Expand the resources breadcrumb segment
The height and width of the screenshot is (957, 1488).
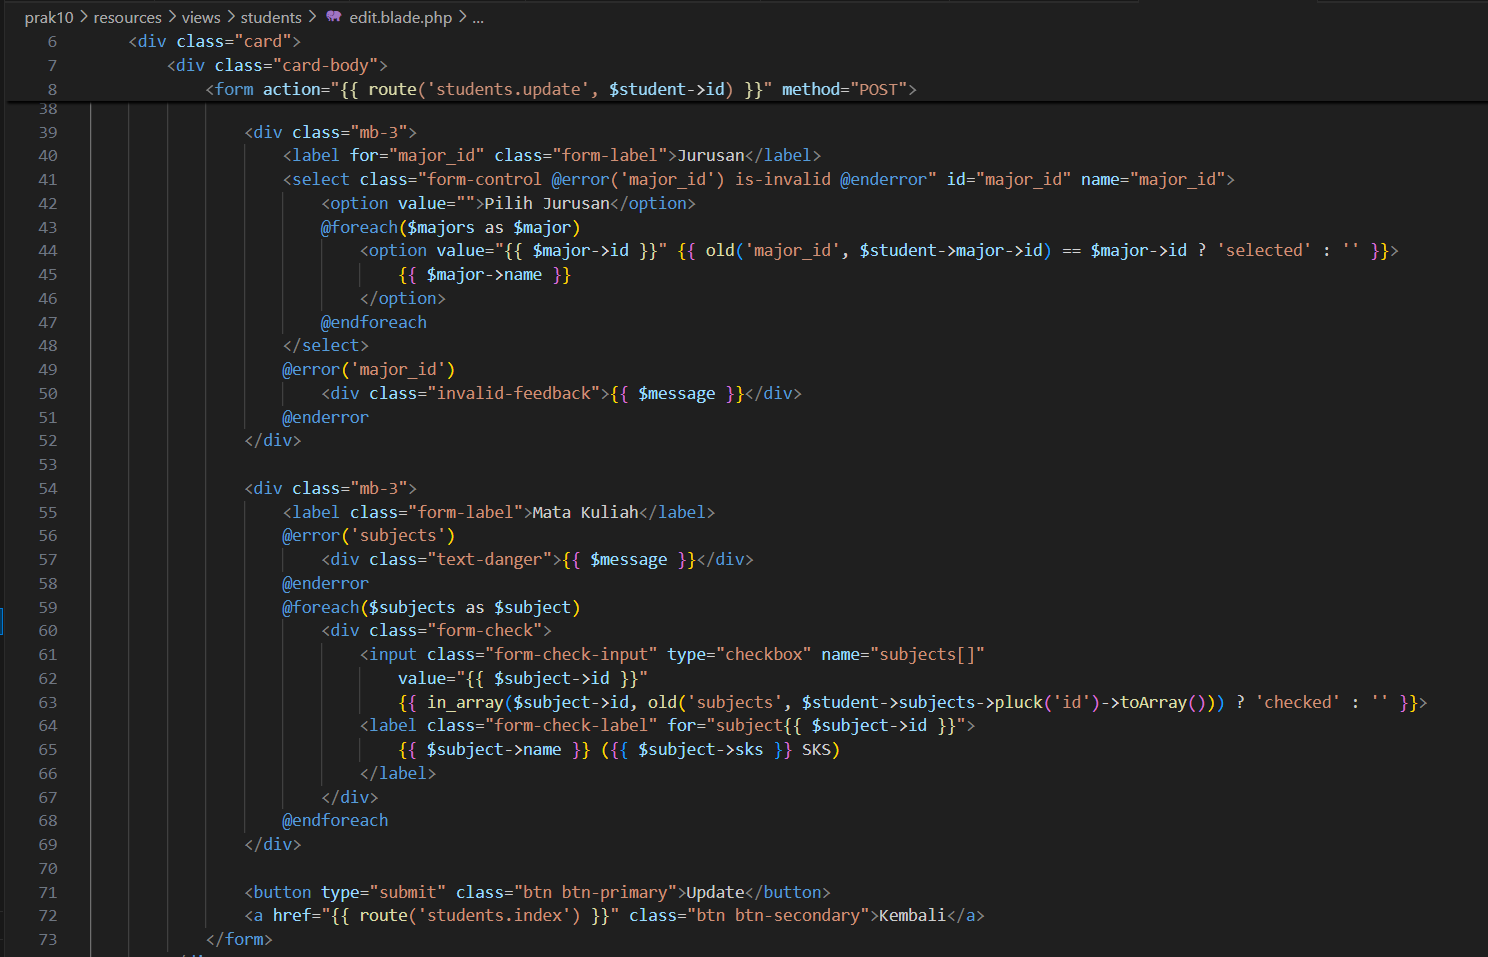[x=127, y=17]
